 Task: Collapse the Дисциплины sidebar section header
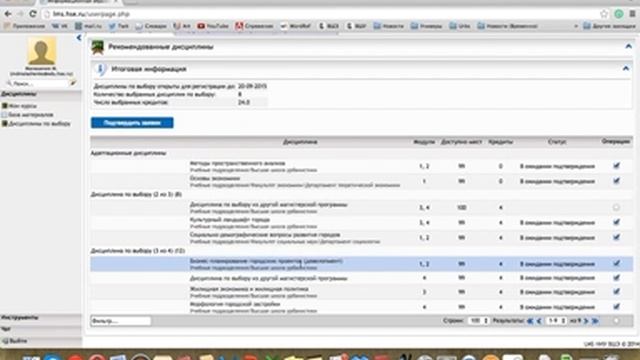41,94
